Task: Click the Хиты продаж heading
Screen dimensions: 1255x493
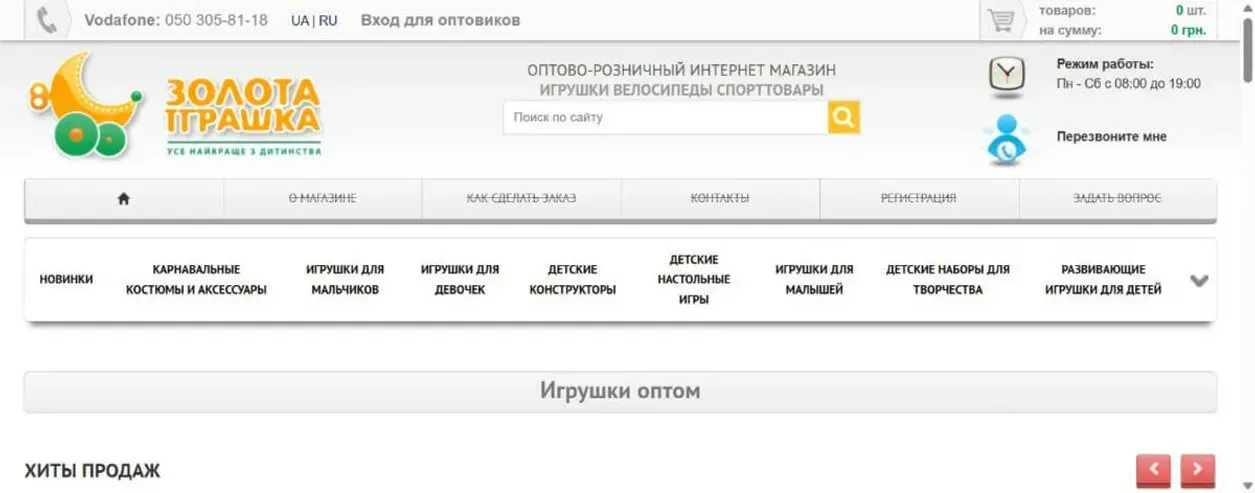Action: coord(92,470)
